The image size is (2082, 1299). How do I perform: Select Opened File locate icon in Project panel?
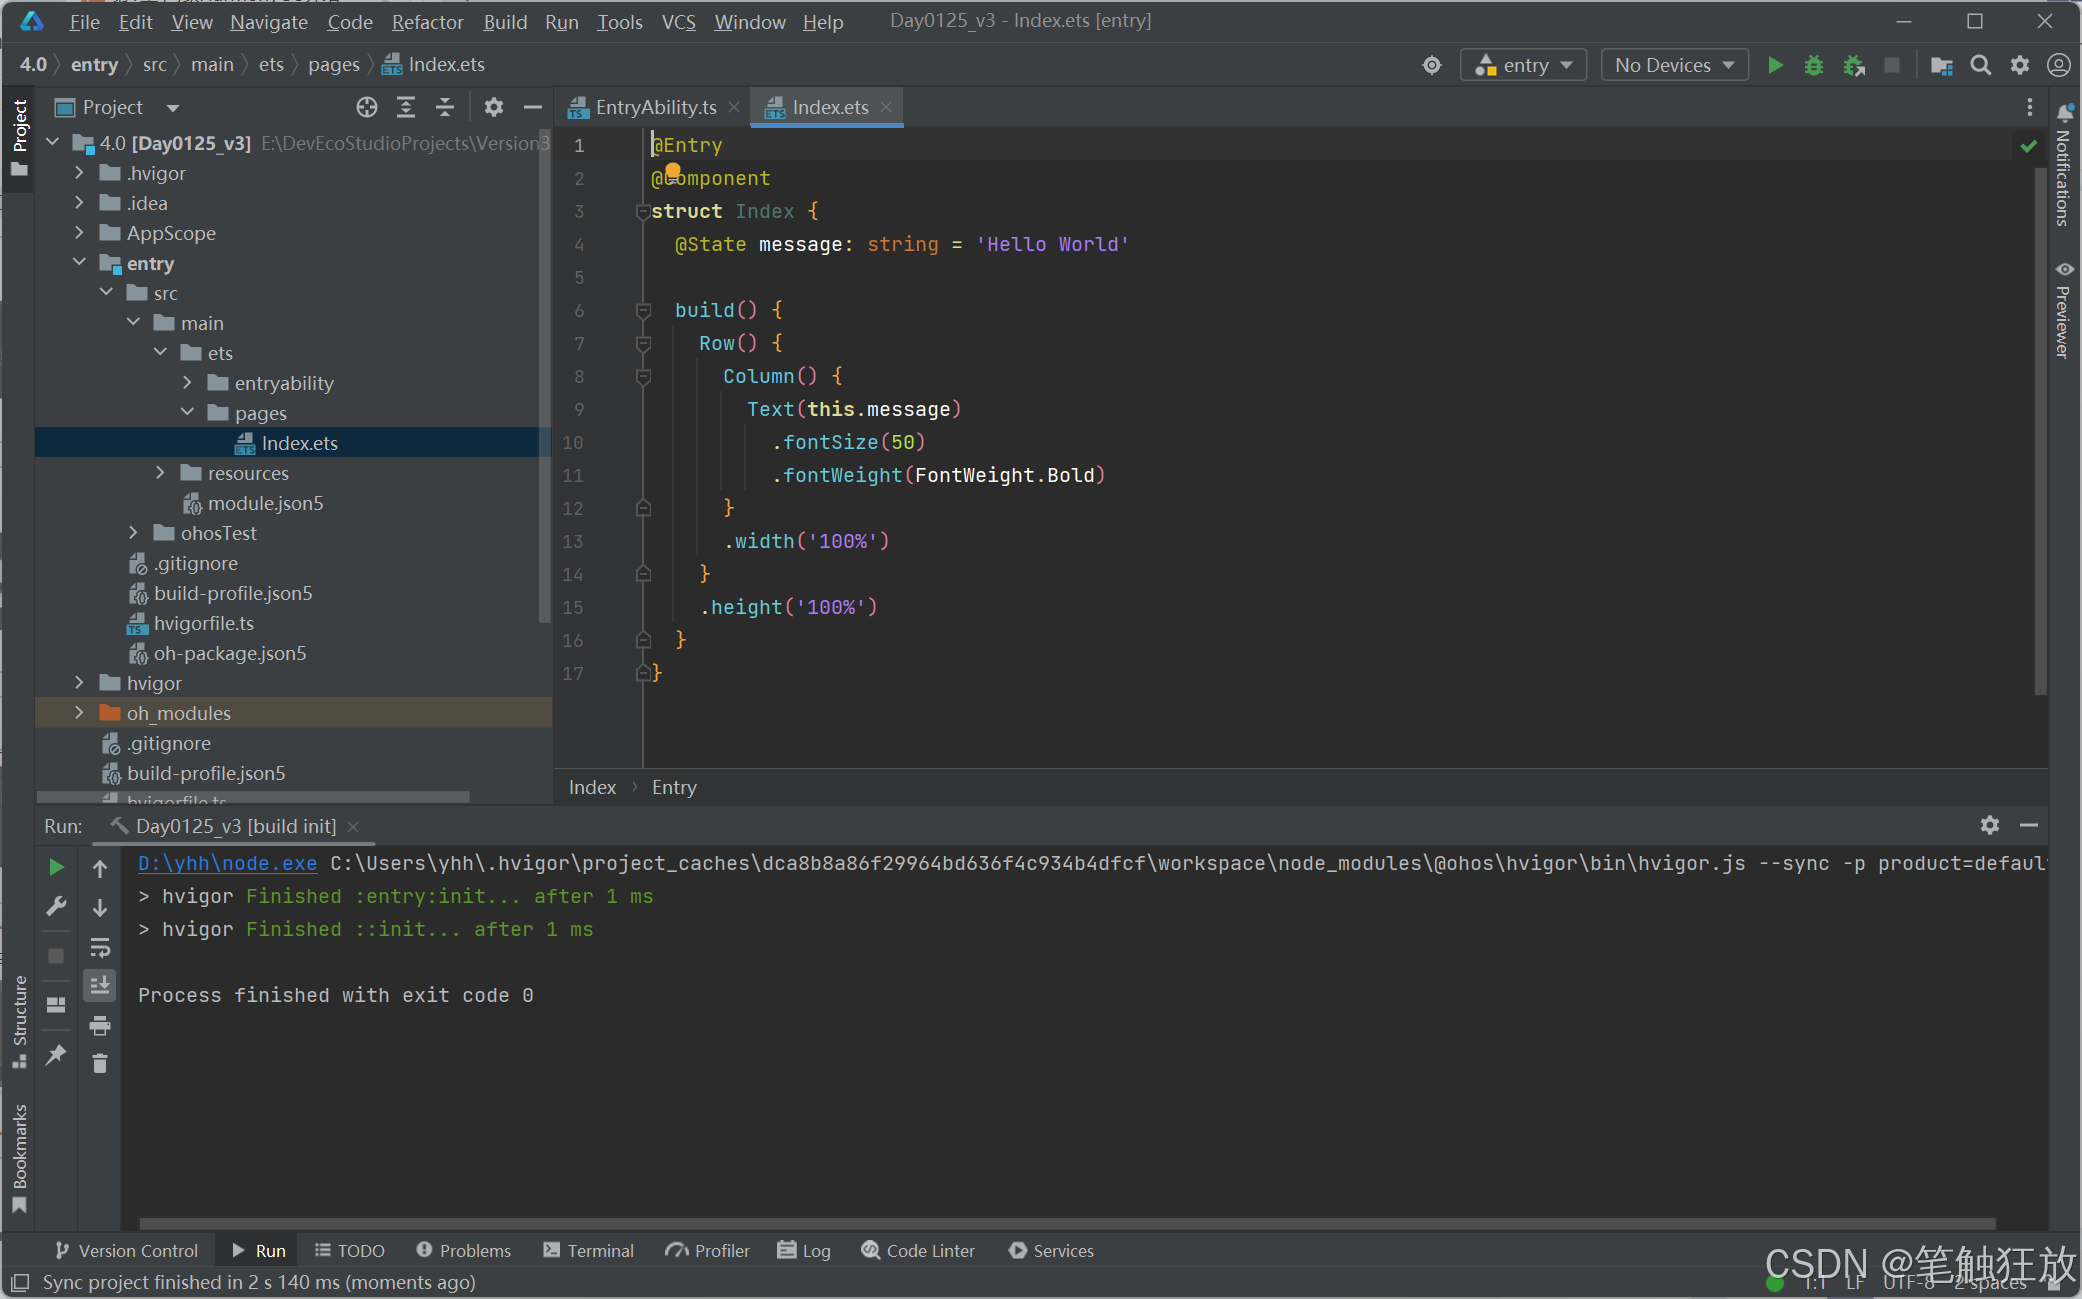click(x=367, y=107)
